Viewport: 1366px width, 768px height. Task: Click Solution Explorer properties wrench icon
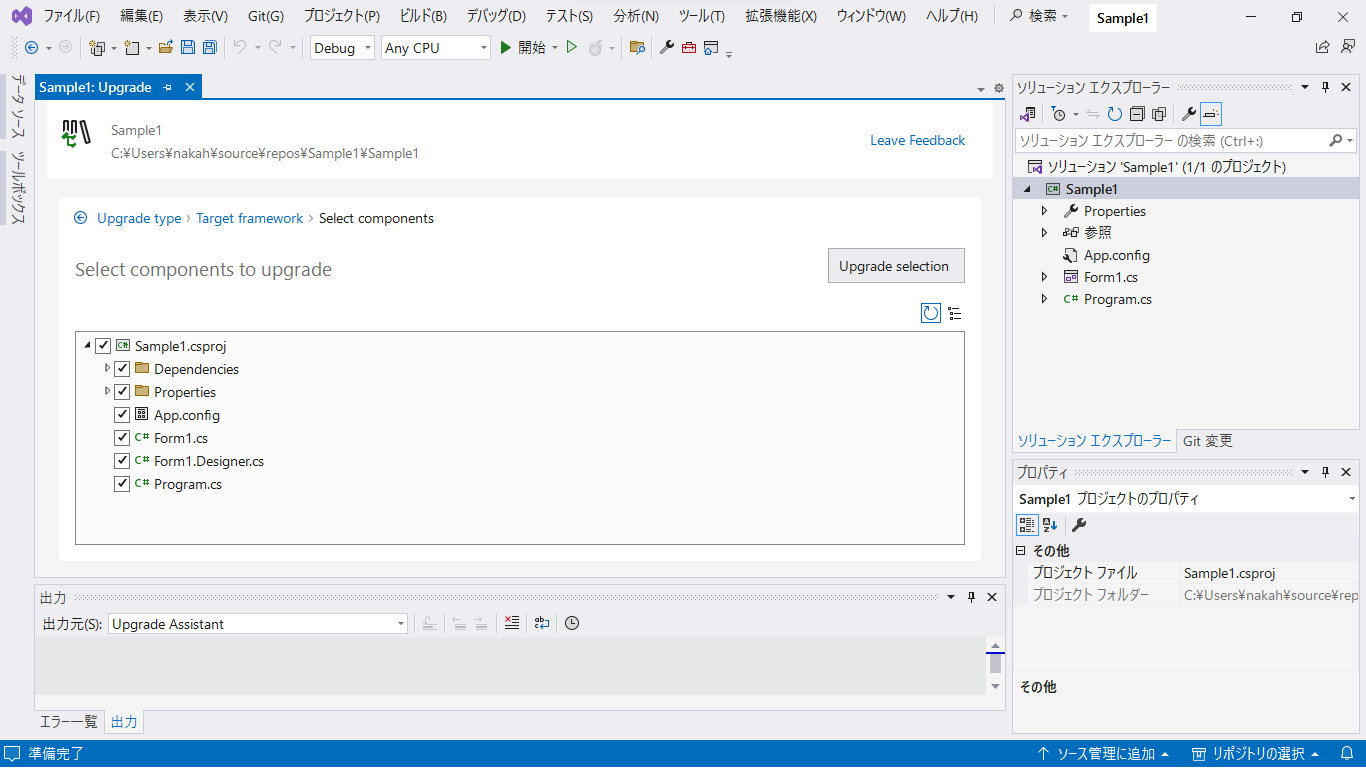click(x=1188, y=114)
